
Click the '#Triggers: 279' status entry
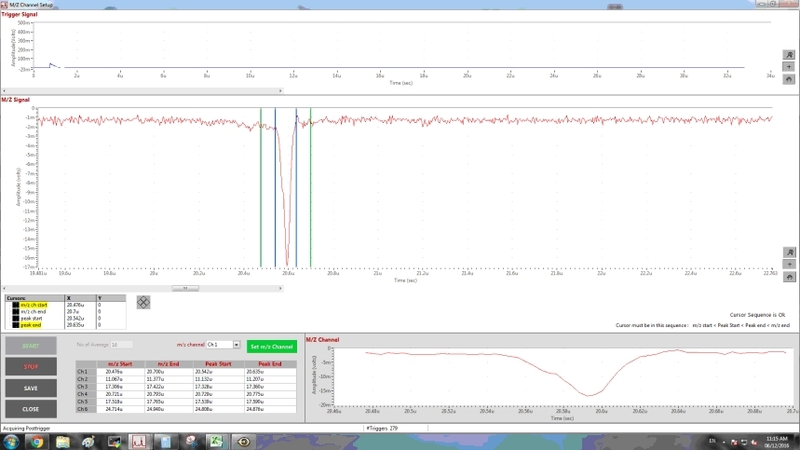click(x=382, y=429)
